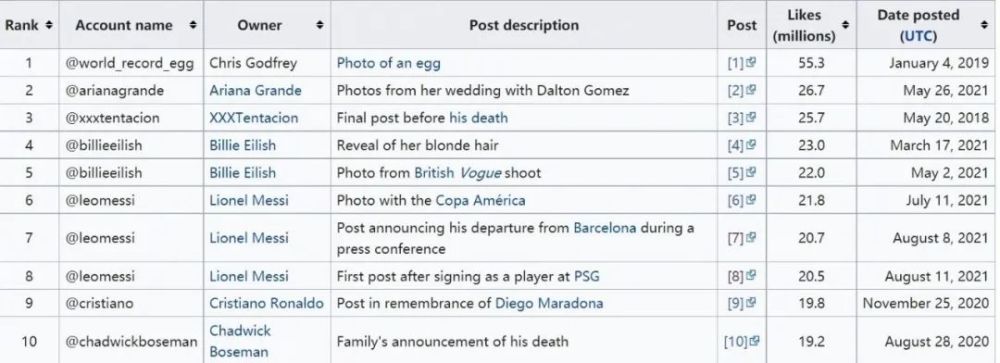Screen dimensions: 1000x363
Task: Open the 'his death' link
Action: click(x=478, y=118)
